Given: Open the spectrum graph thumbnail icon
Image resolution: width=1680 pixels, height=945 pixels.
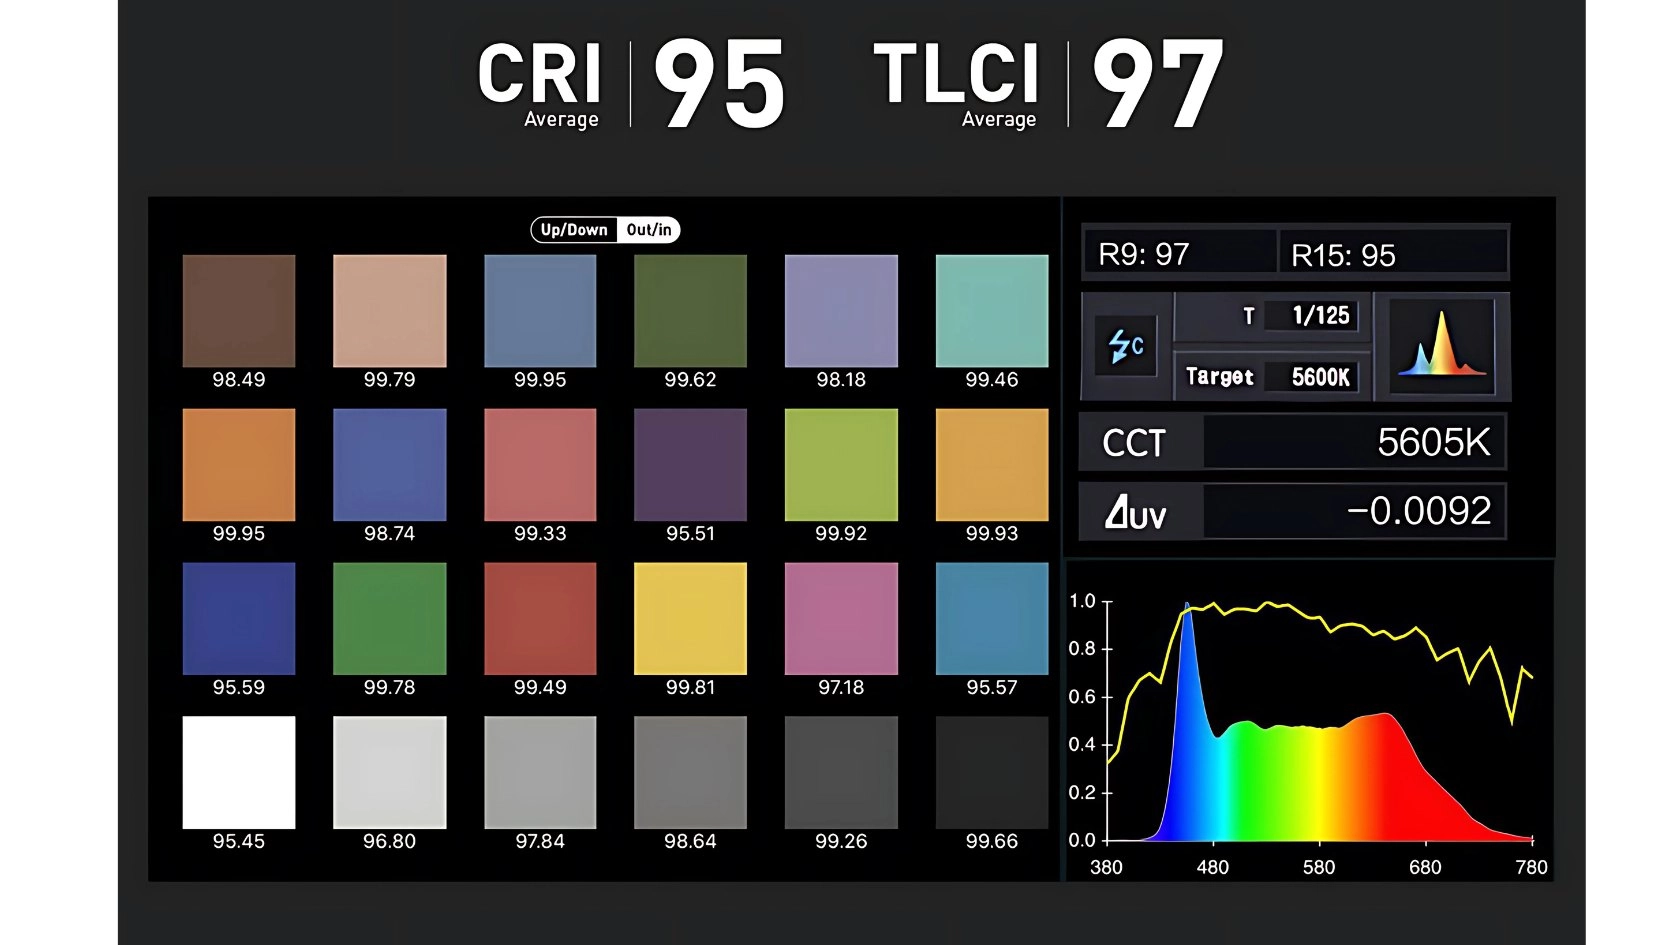Looking at the screenshot, I should point(1441,346).
